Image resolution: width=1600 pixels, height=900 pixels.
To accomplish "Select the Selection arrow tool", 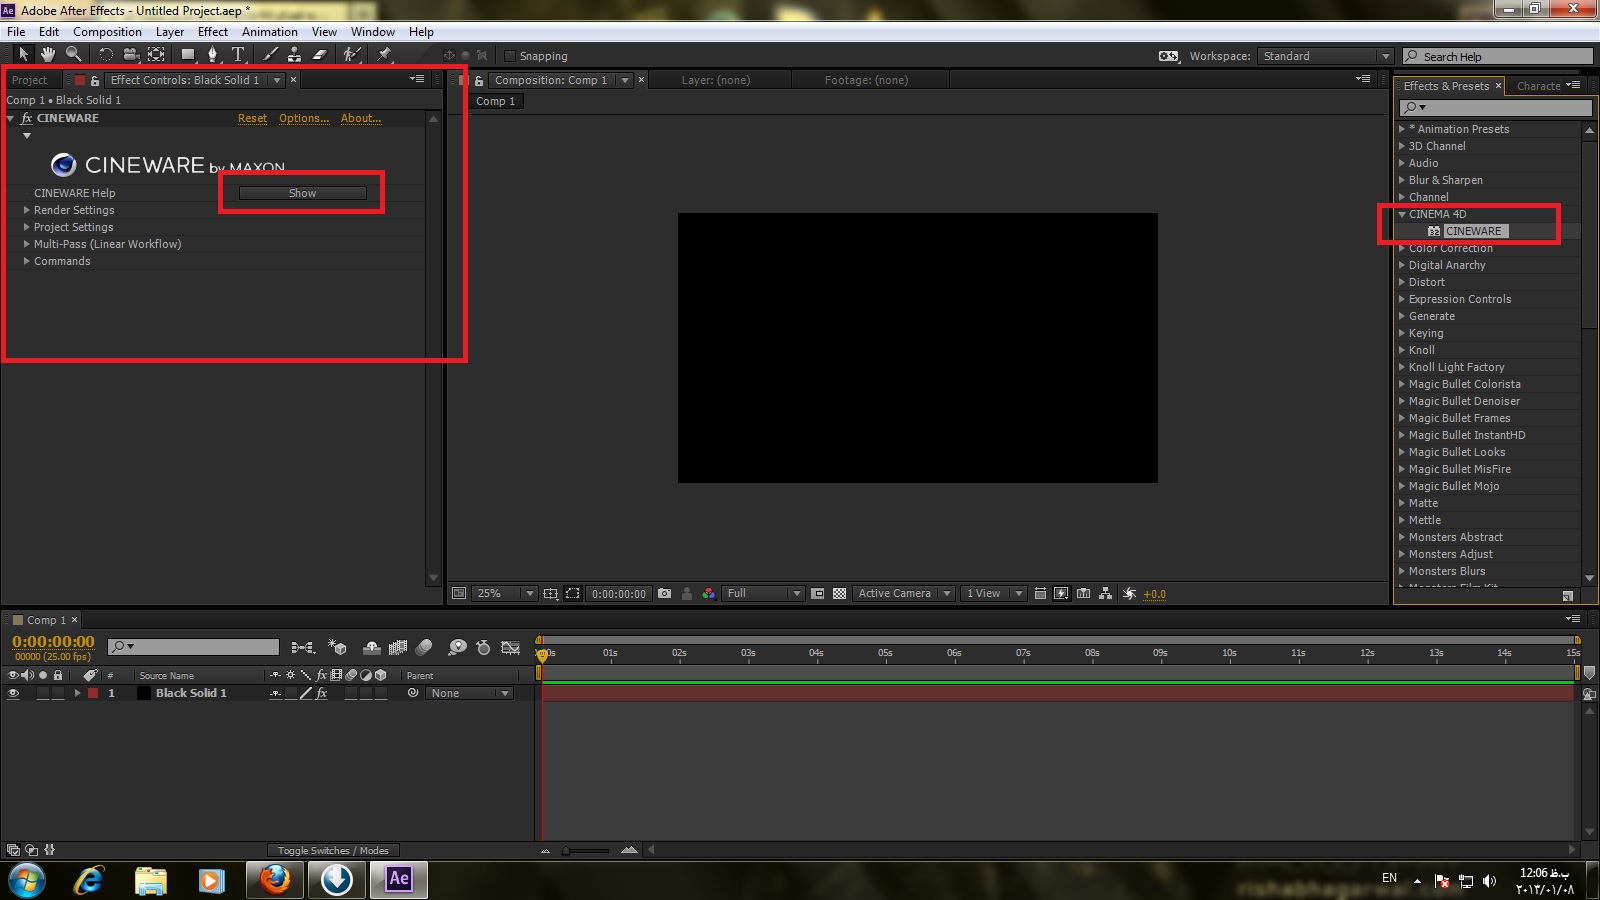I will point(23,55).
